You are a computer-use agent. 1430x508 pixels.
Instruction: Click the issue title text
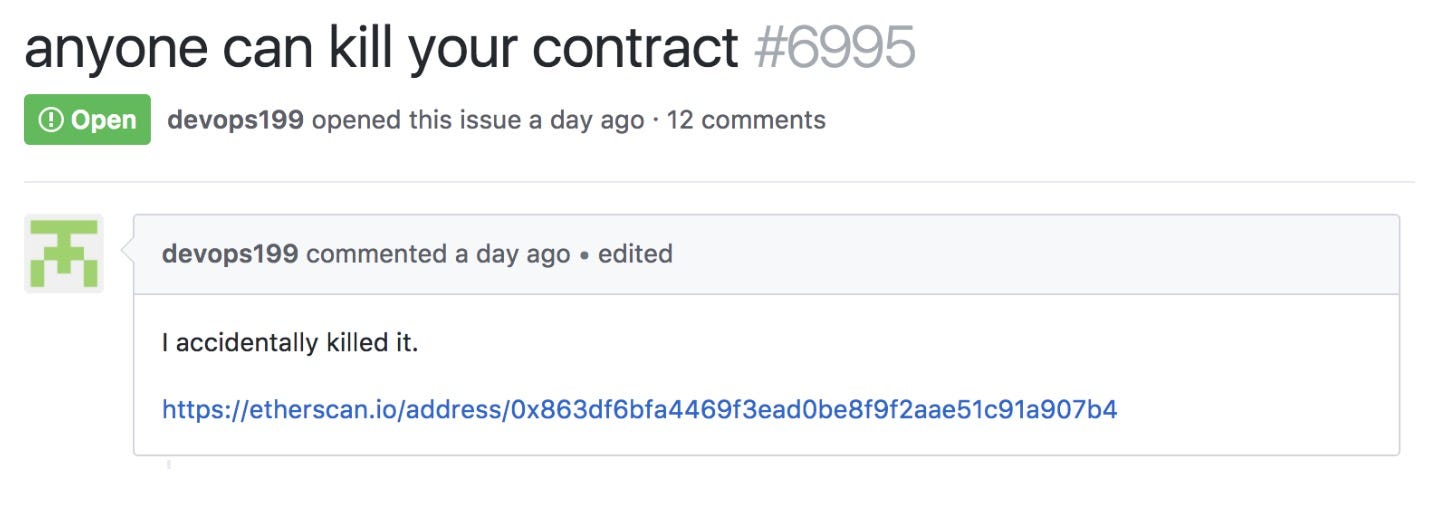pos(381,45)
